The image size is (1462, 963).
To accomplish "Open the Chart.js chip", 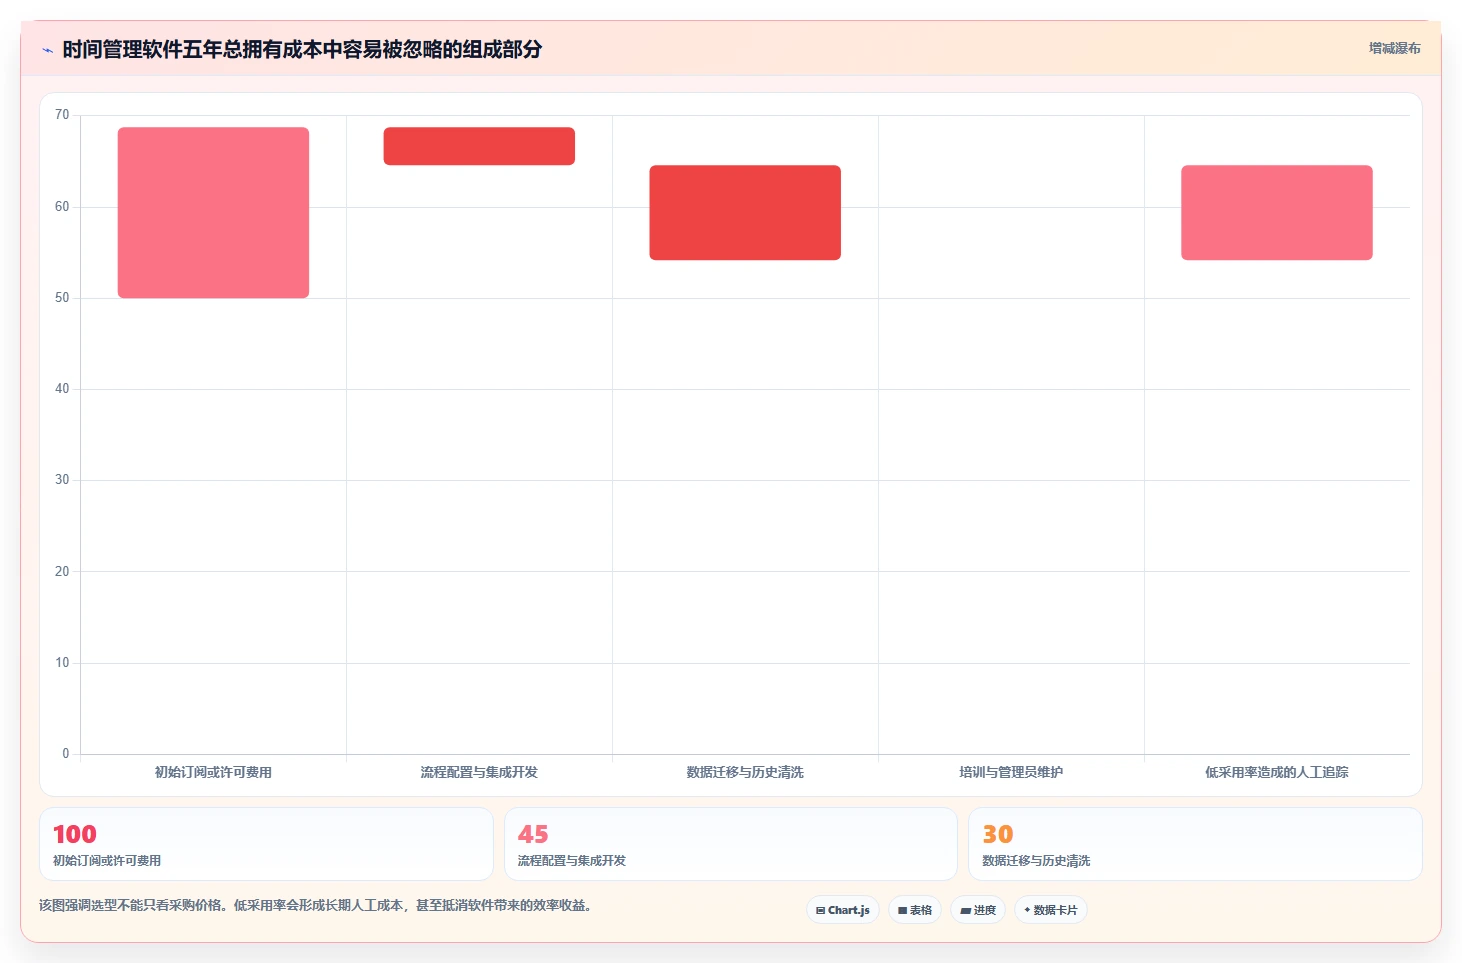I will [x=843, y=910].
